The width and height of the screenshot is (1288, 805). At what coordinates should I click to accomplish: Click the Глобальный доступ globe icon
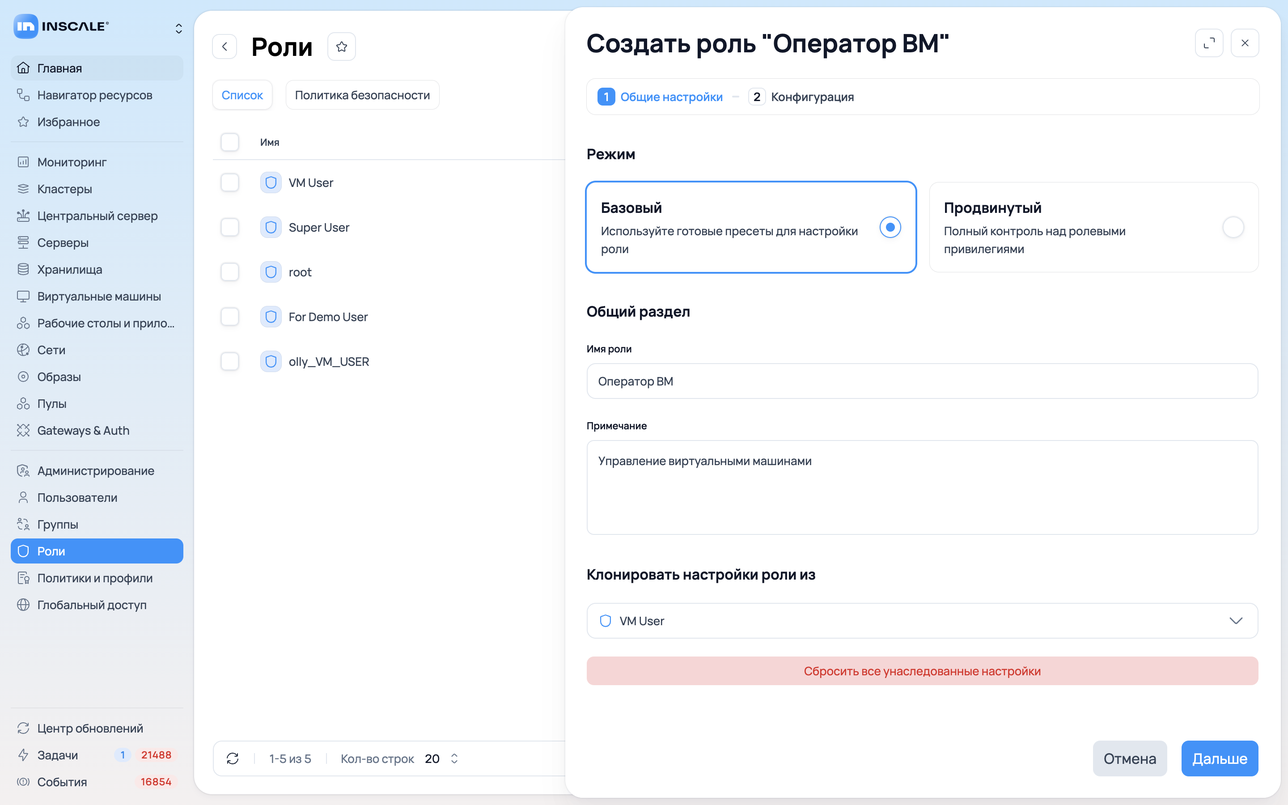click(24, 605)
